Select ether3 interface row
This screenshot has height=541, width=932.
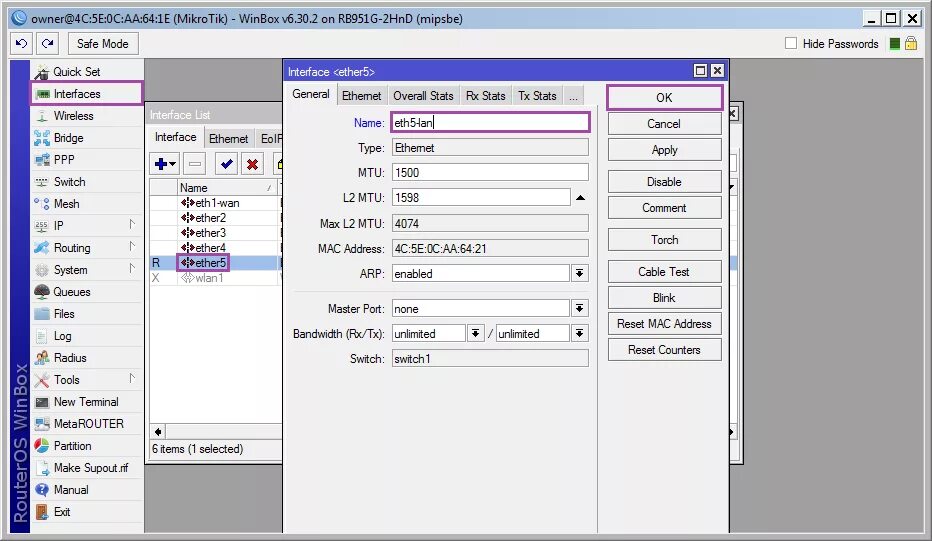pos(215,232)
